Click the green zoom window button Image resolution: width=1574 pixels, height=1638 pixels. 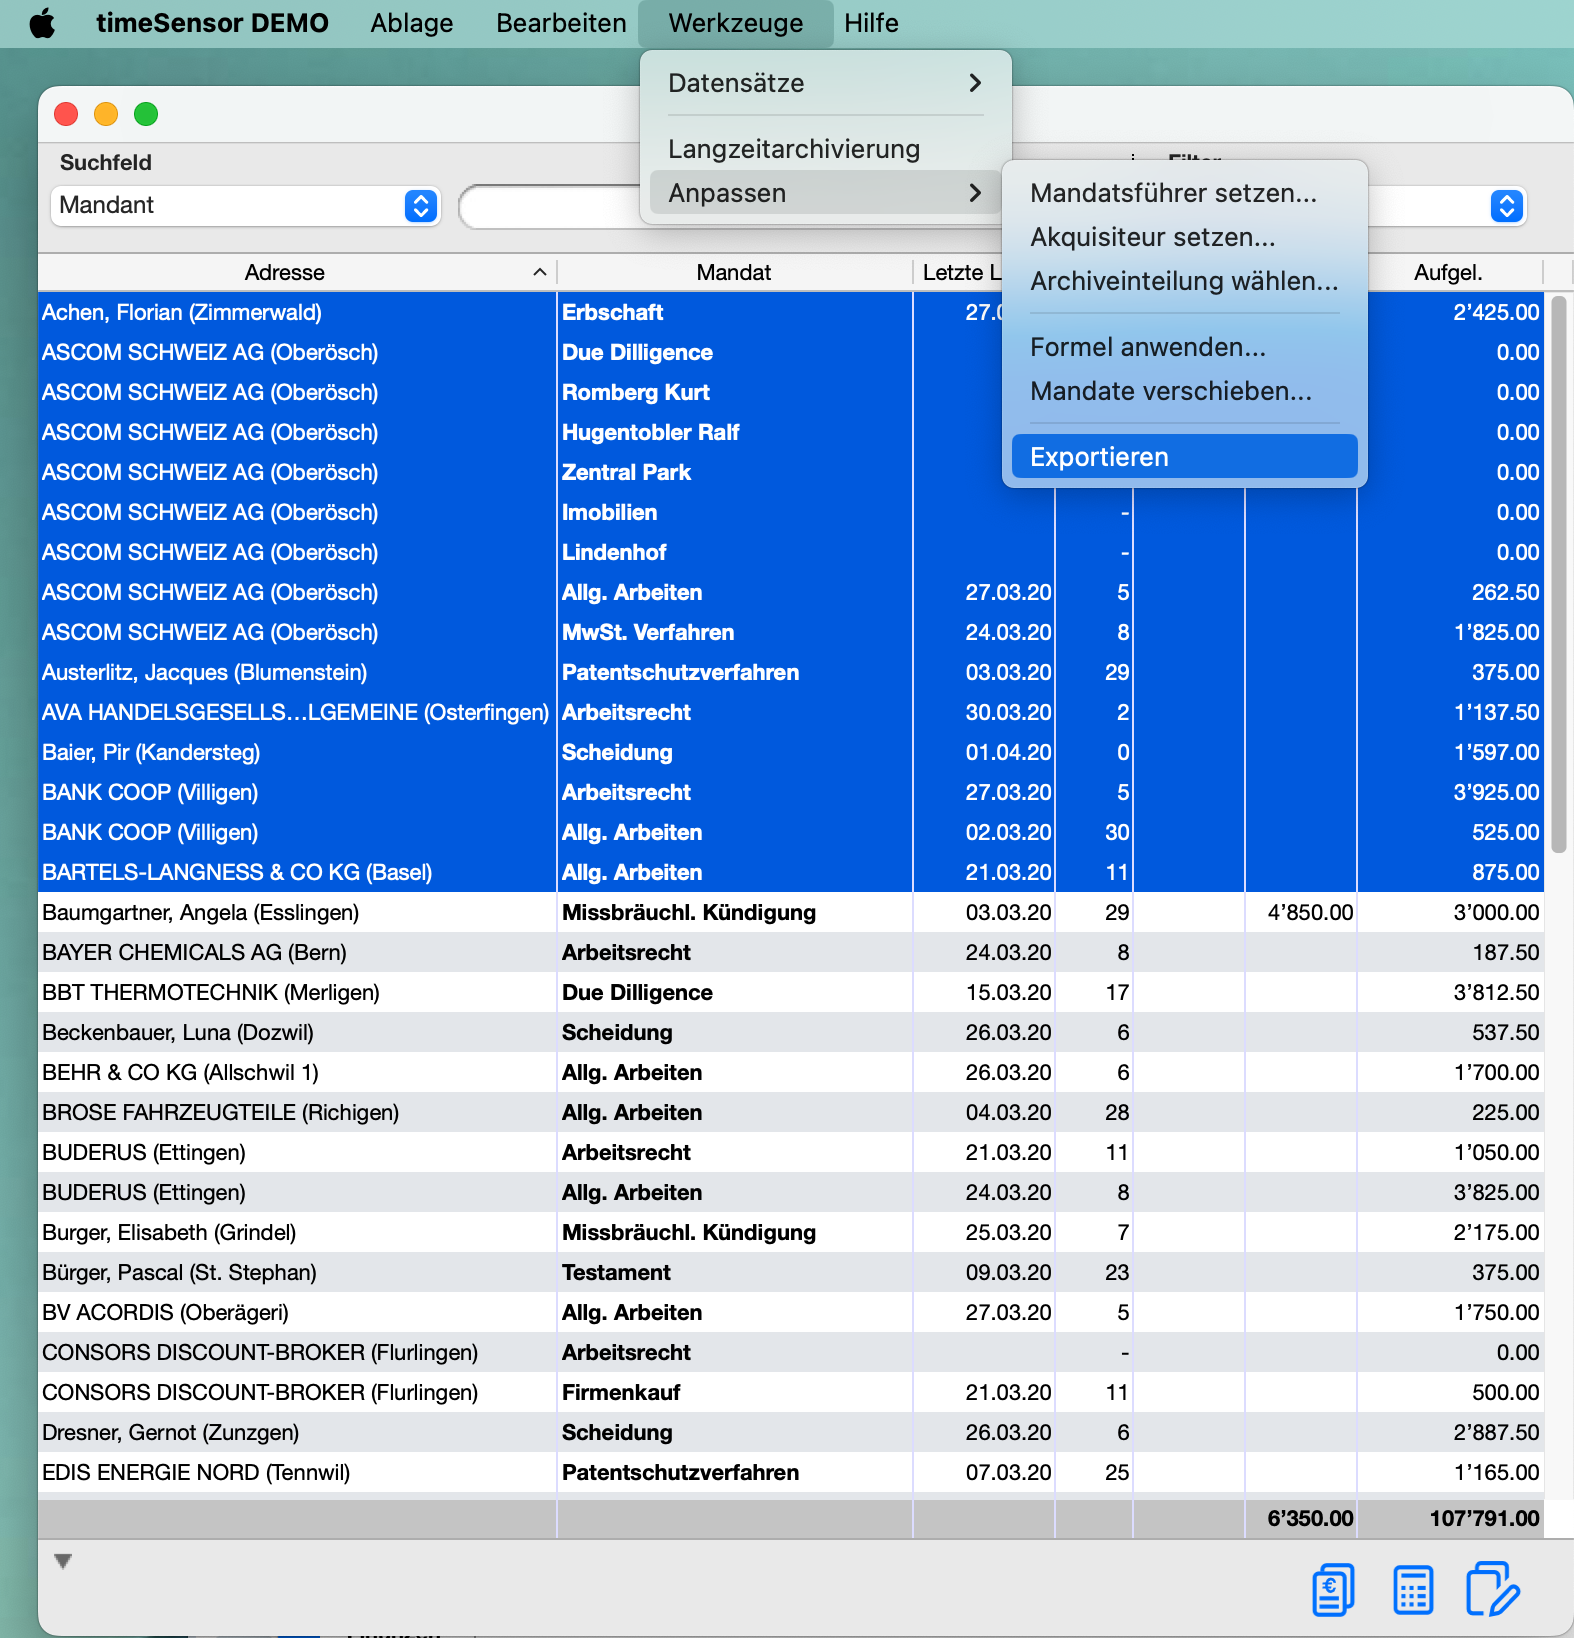click(146, 114)
